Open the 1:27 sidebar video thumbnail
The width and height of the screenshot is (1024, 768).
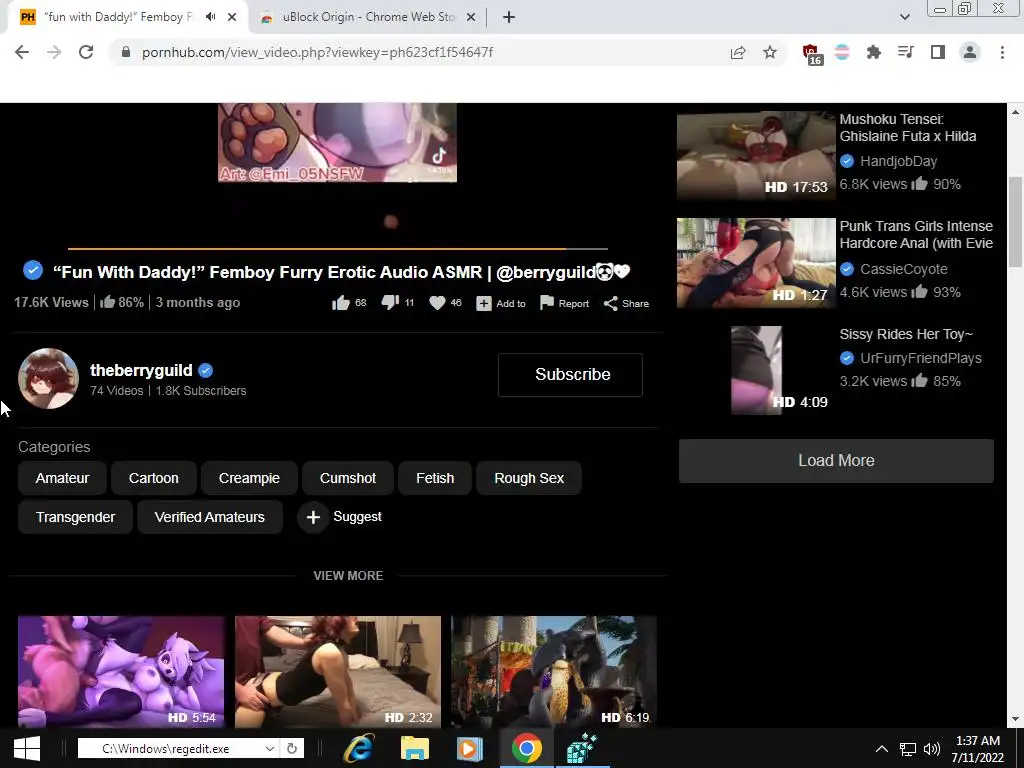click(756, 263)
